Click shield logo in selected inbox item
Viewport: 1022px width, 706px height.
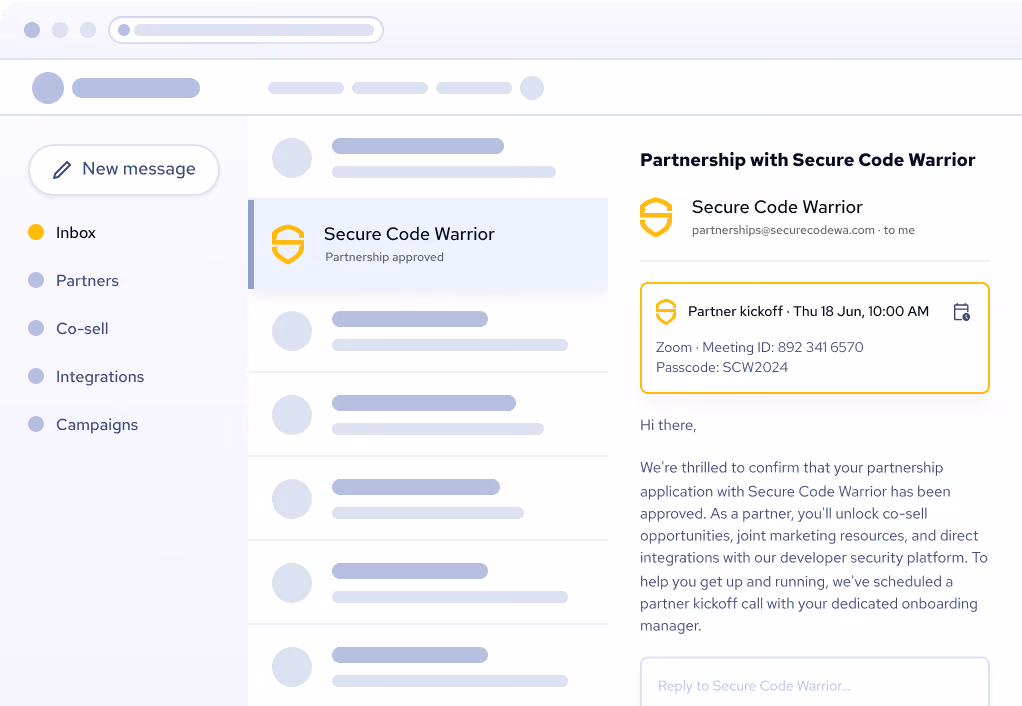288,244
